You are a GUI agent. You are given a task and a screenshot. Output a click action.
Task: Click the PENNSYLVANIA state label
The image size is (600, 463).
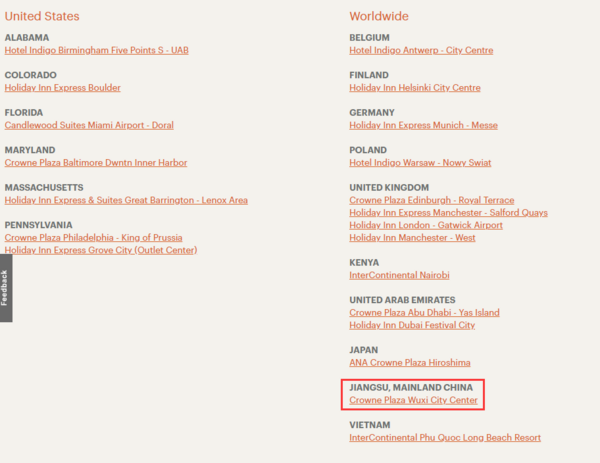[x=38, y=225]
